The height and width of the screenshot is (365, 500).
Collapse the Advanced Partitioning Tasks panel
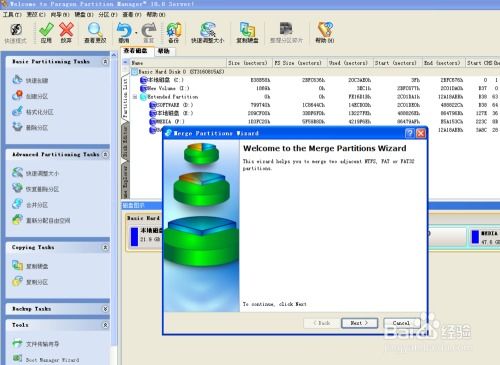pos(105,155)
